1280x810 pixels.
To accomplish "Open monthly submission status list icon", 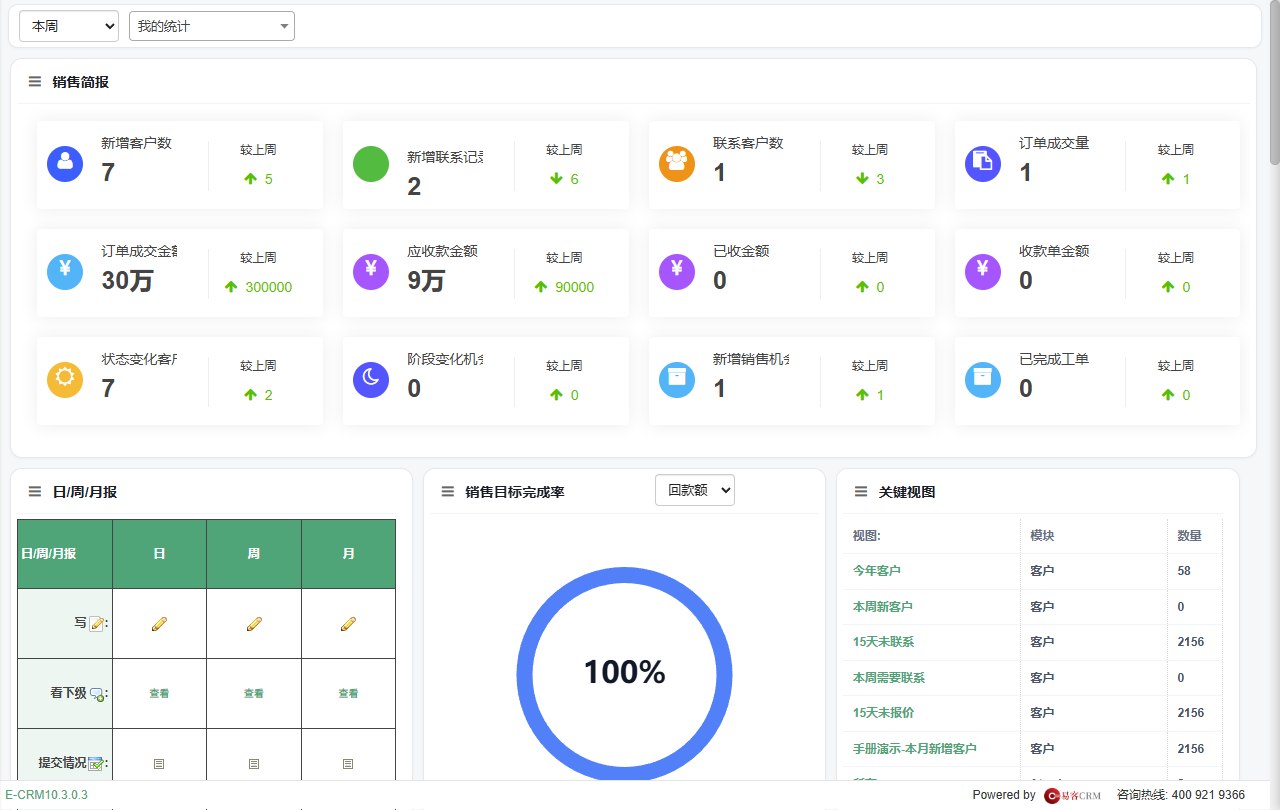I will 348,764.
